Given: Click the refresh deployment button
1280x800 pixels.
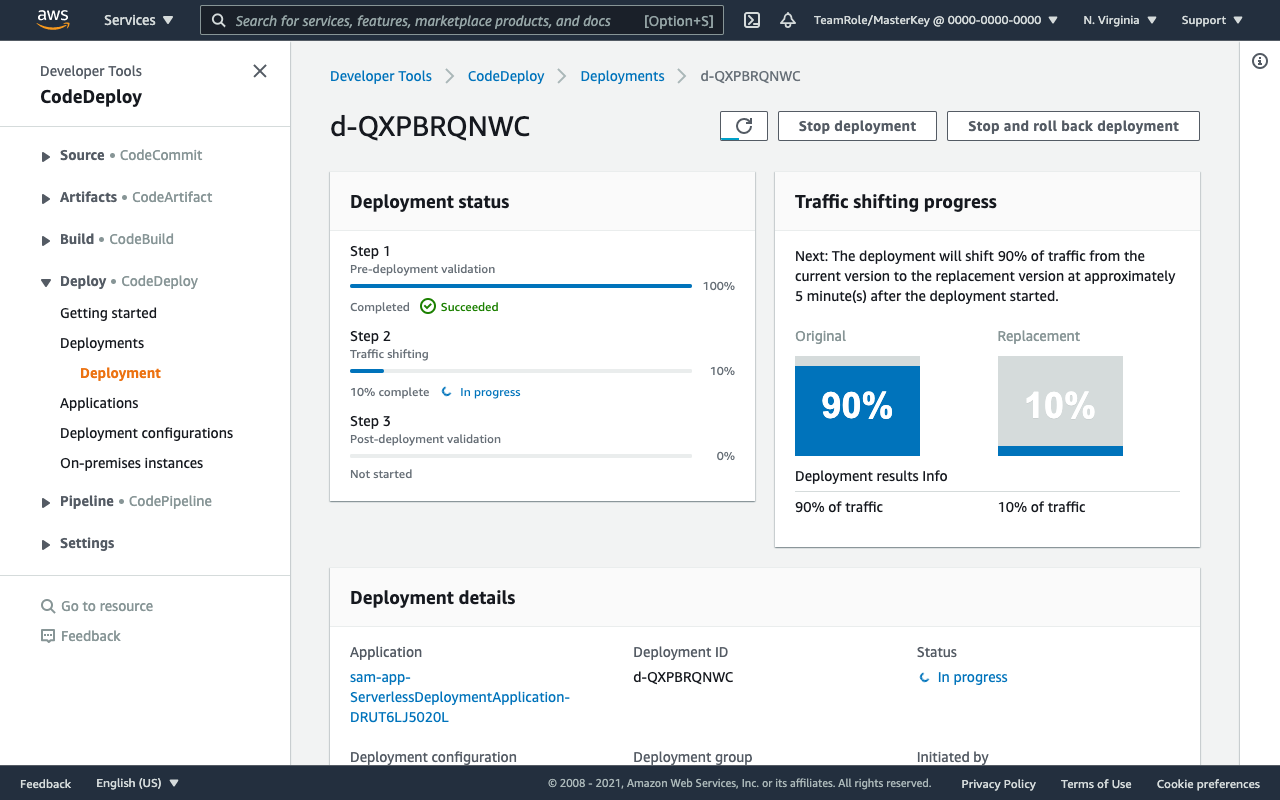Looking at the screenshot, I should click(x=744, y=126).
